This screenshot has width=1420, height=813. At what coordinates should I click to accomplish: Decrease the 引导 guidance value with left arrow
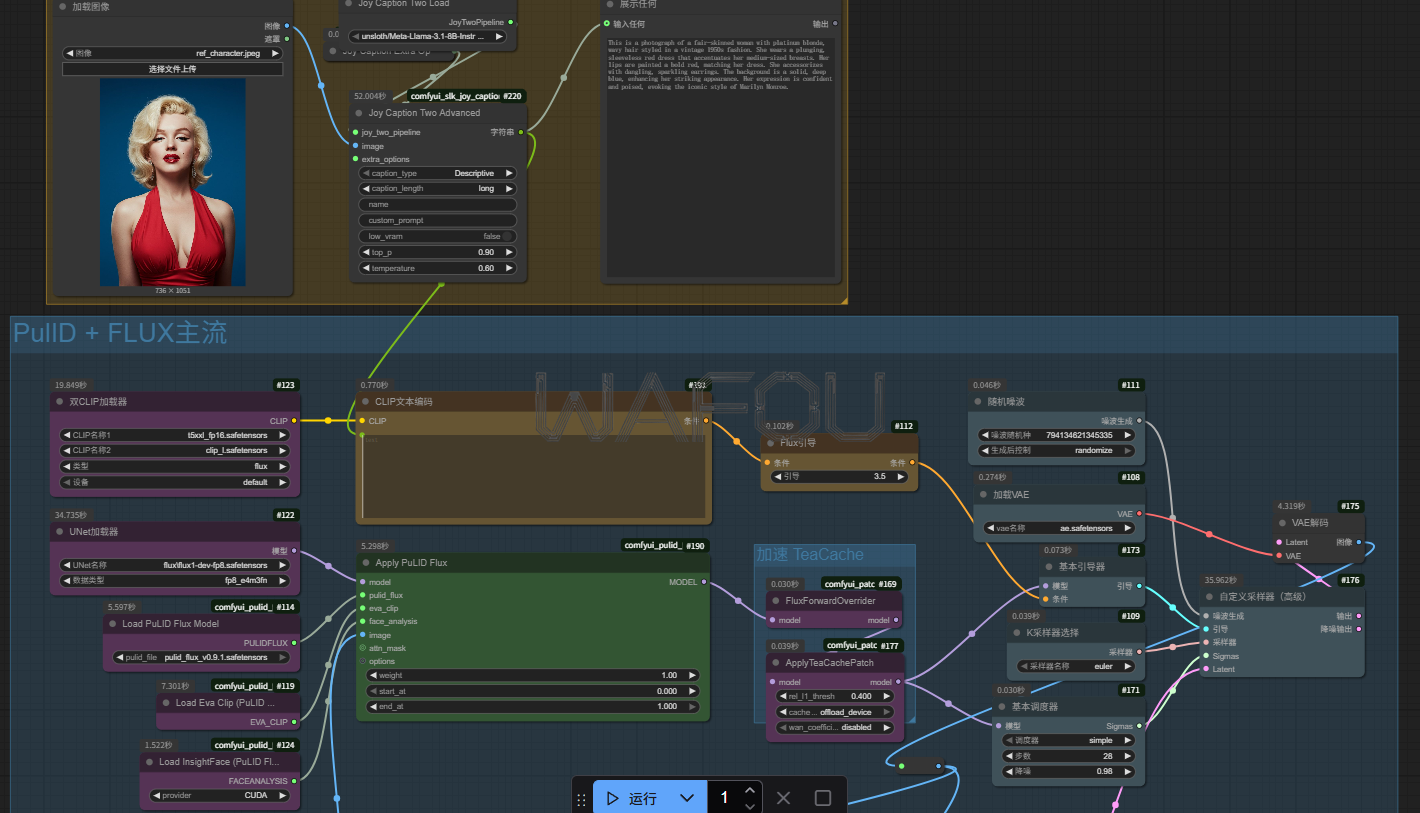(777, 477)
